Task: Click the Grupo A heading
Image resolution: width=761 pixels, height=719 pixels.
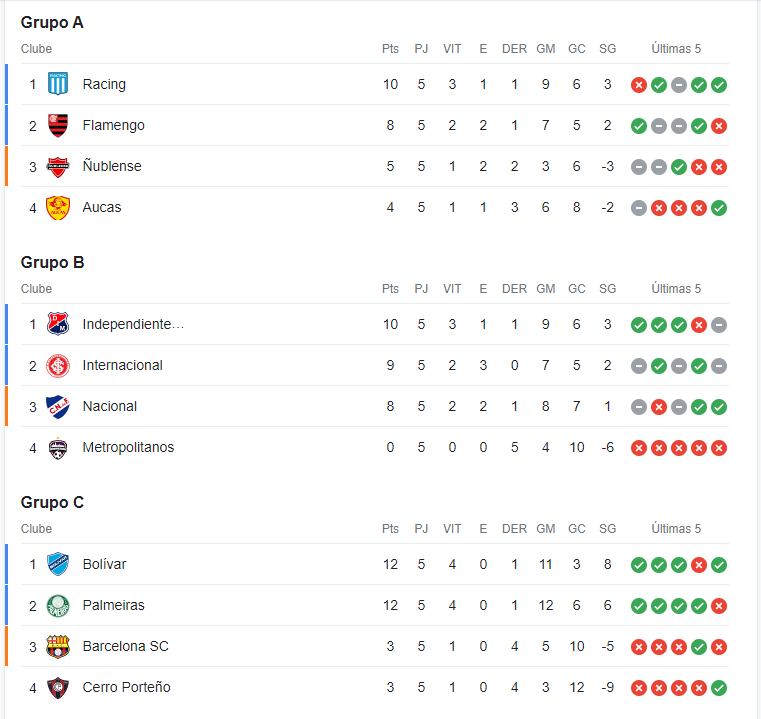Action: pos(52,22)
